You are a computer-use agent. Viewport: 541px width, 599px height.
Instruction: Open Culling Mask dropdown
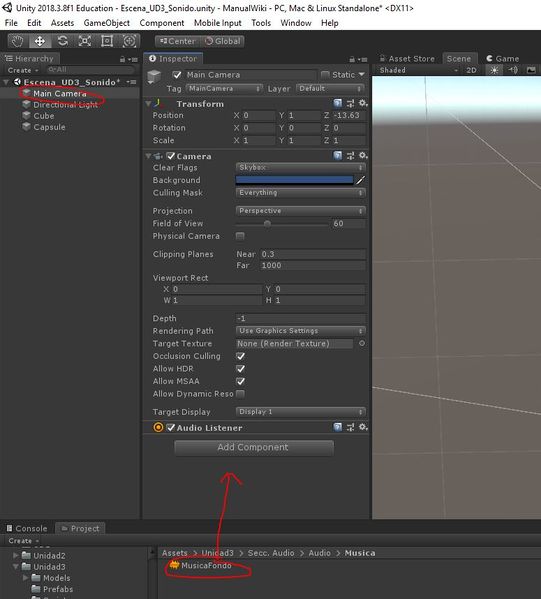pos(301,193)
